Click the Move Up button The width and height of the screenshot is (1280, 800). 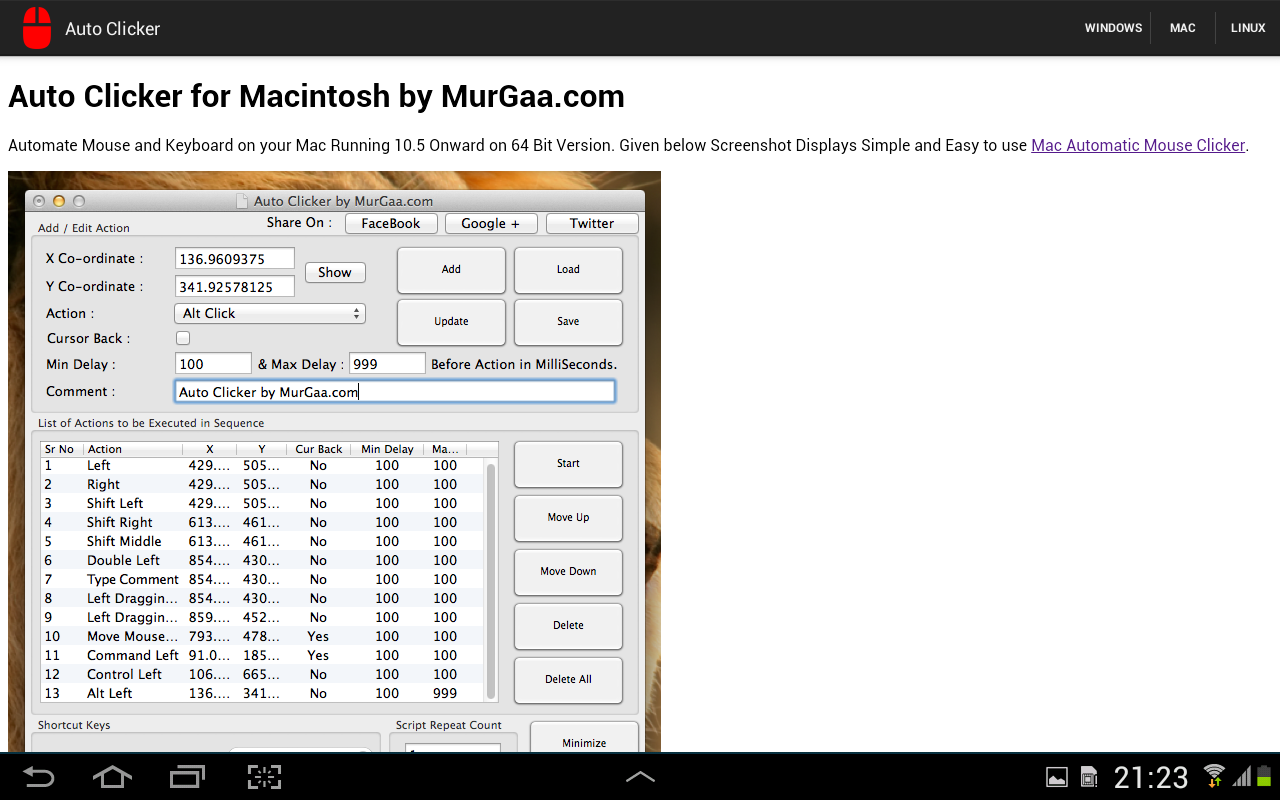coord(568,518)
